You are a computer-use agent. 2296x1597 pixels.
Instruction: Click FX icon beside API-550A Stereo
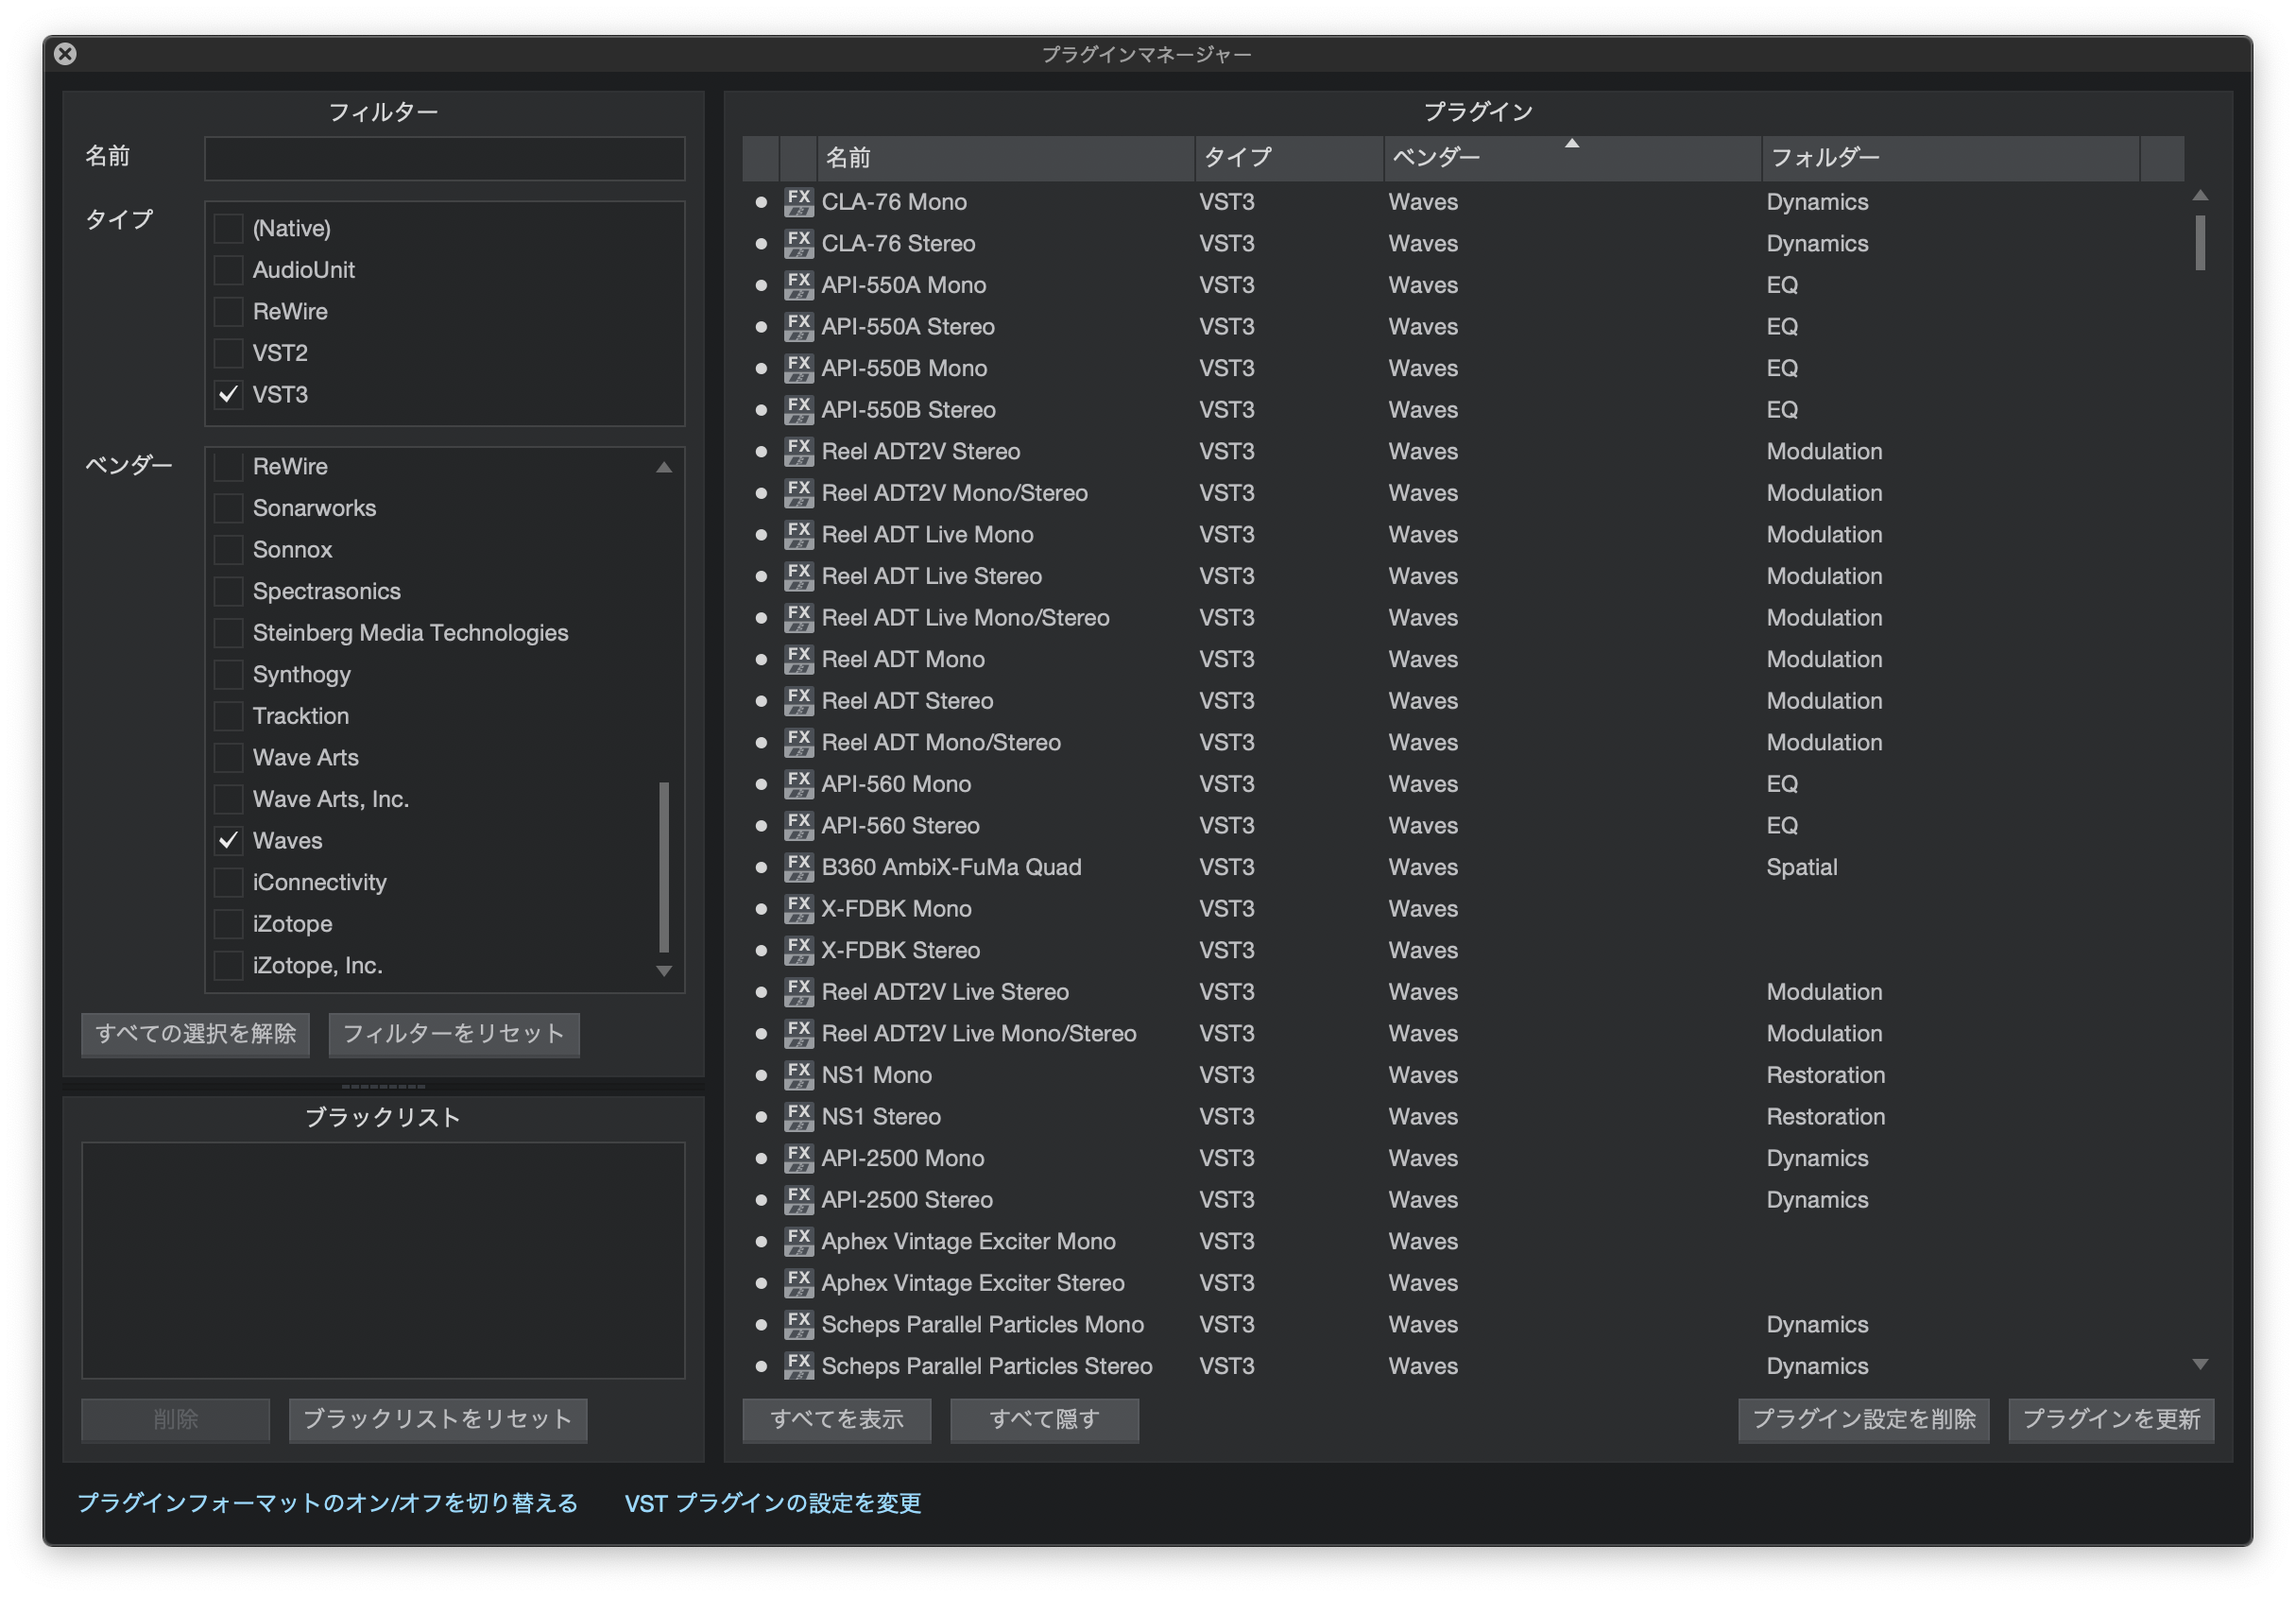coord(798,327)
